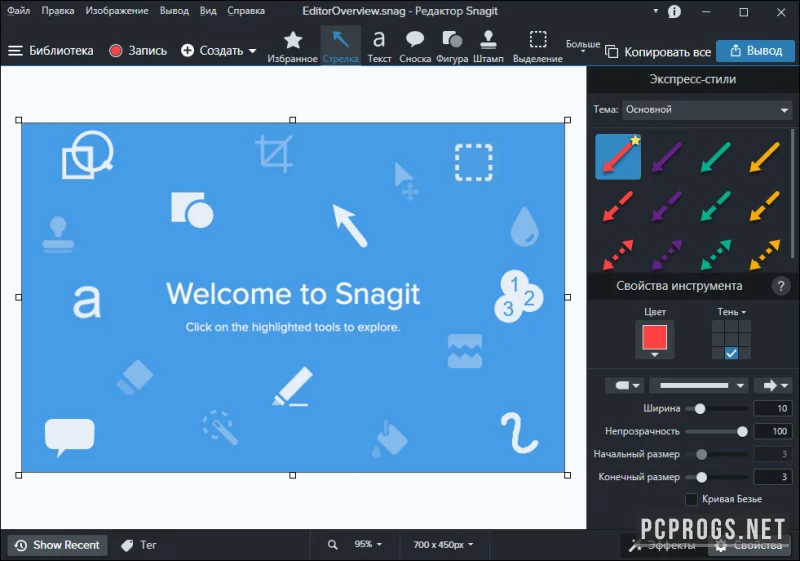Viewport: 800px width, 561px height.
Task: Pick the dashed green arrow style
Action: [716, 206]
